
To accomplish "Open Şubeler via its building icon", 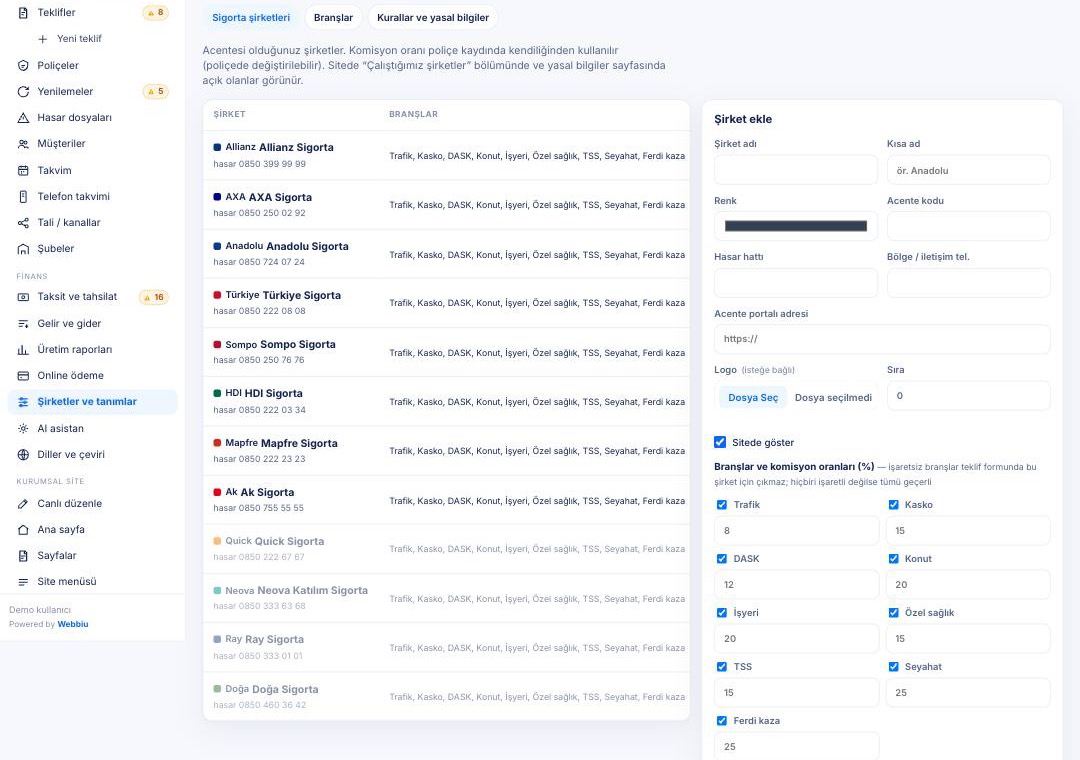I will [x=23, y=249].
